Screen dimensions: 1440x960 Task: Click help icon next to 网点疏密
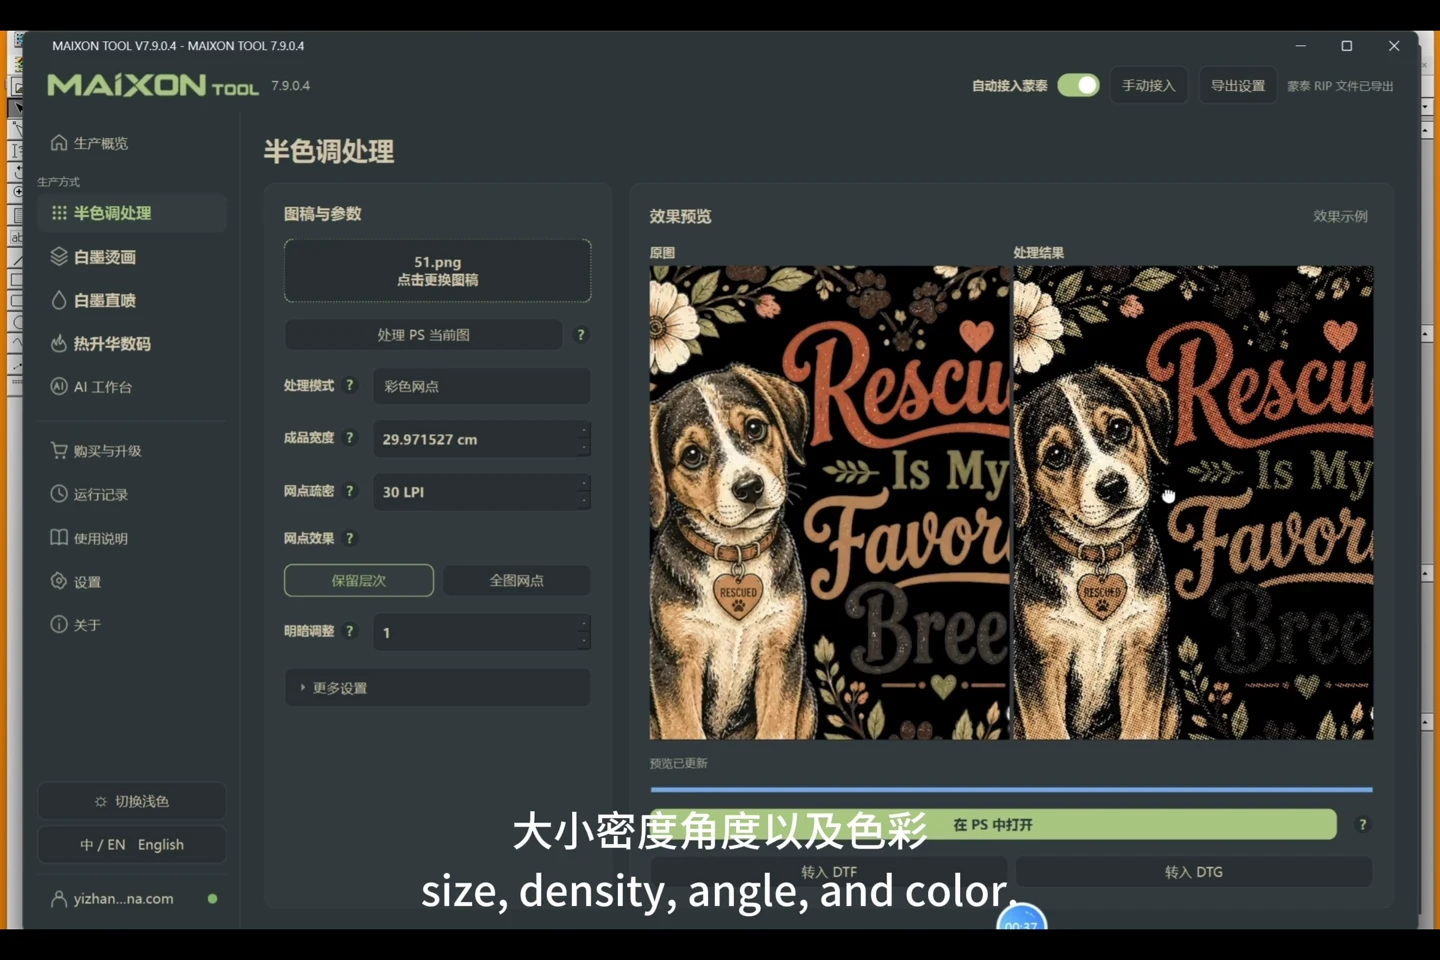[x=350, y=491]
